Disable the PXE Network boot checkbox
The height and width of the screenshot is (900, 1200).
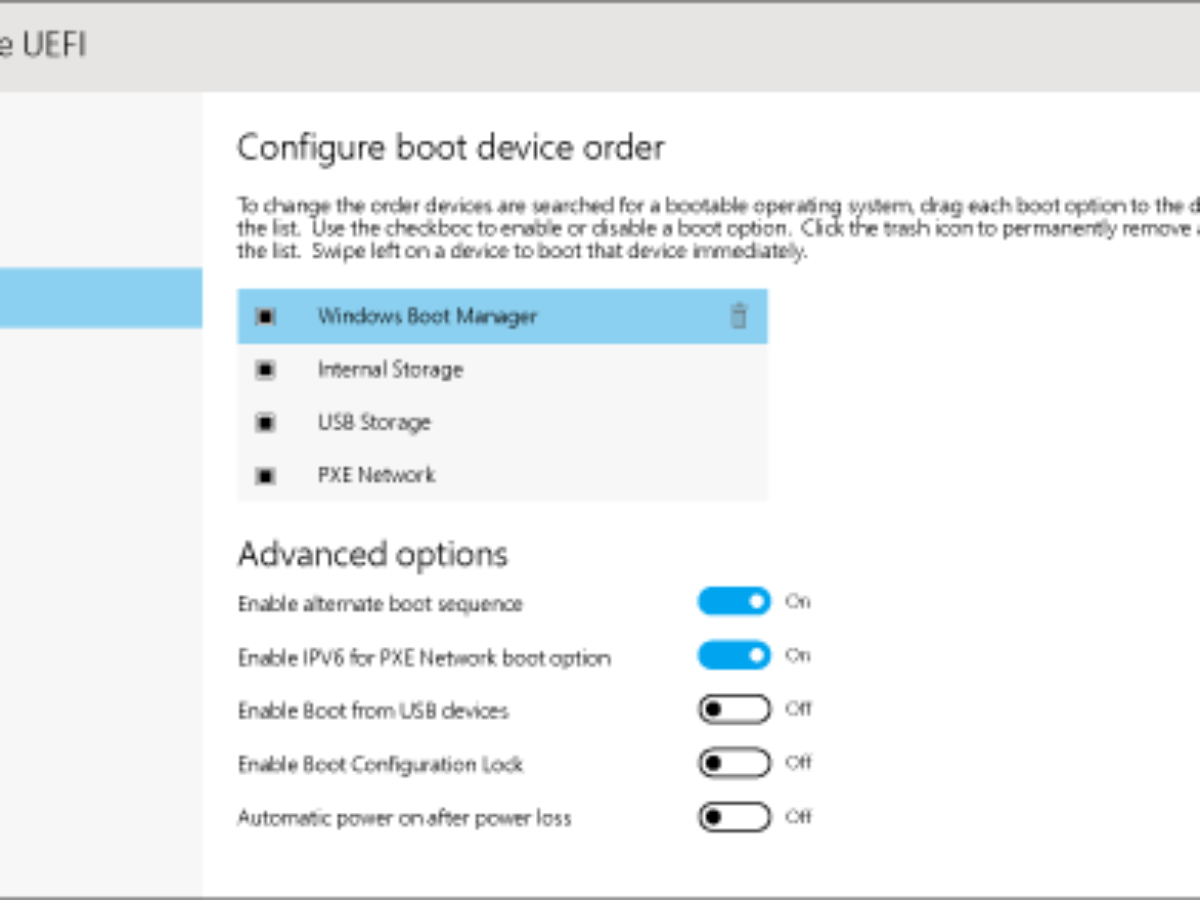click(265, 476)
